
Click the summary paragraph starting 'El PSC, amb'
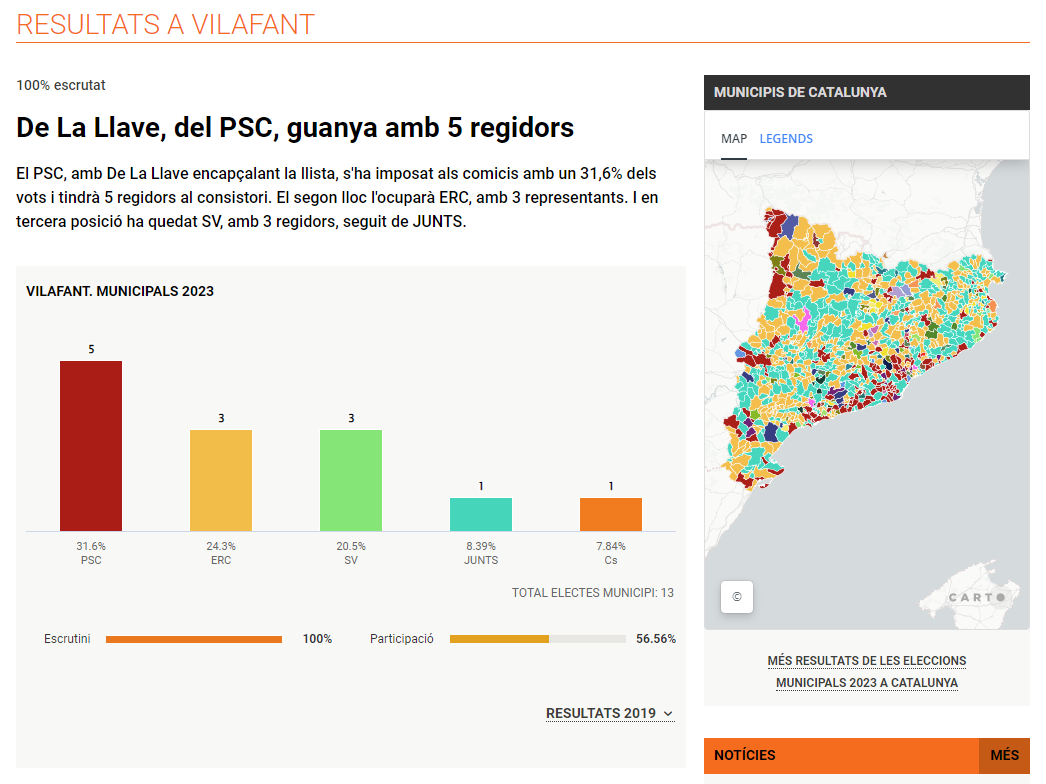[x=337, y=198]
